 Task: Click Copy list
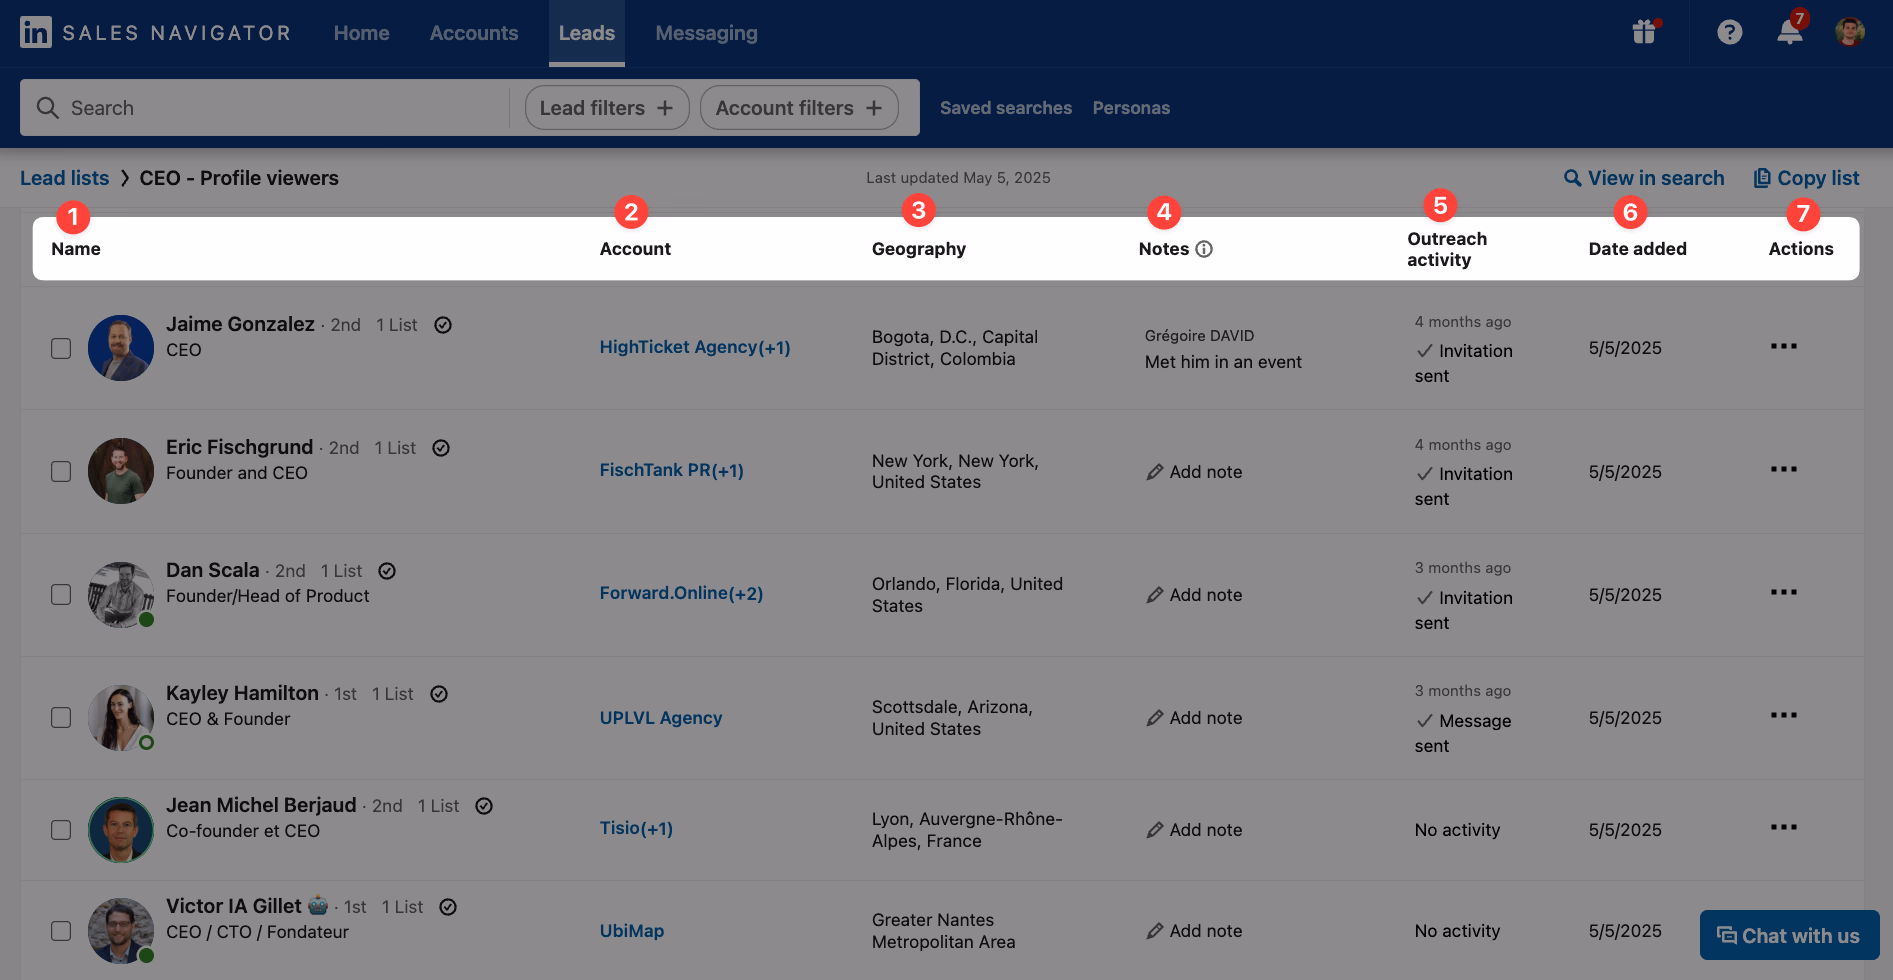[x=1806, y=178]
